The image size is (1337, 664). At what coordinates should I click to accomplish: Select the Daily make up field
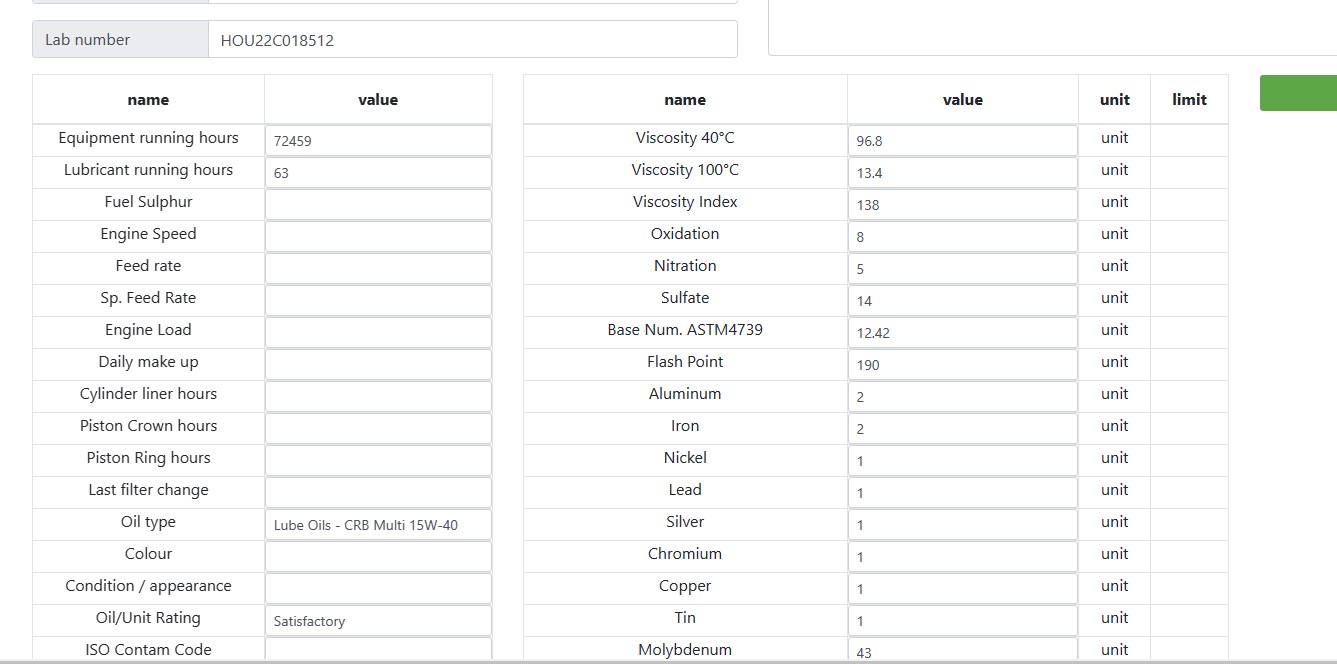(x=378, y=365)
